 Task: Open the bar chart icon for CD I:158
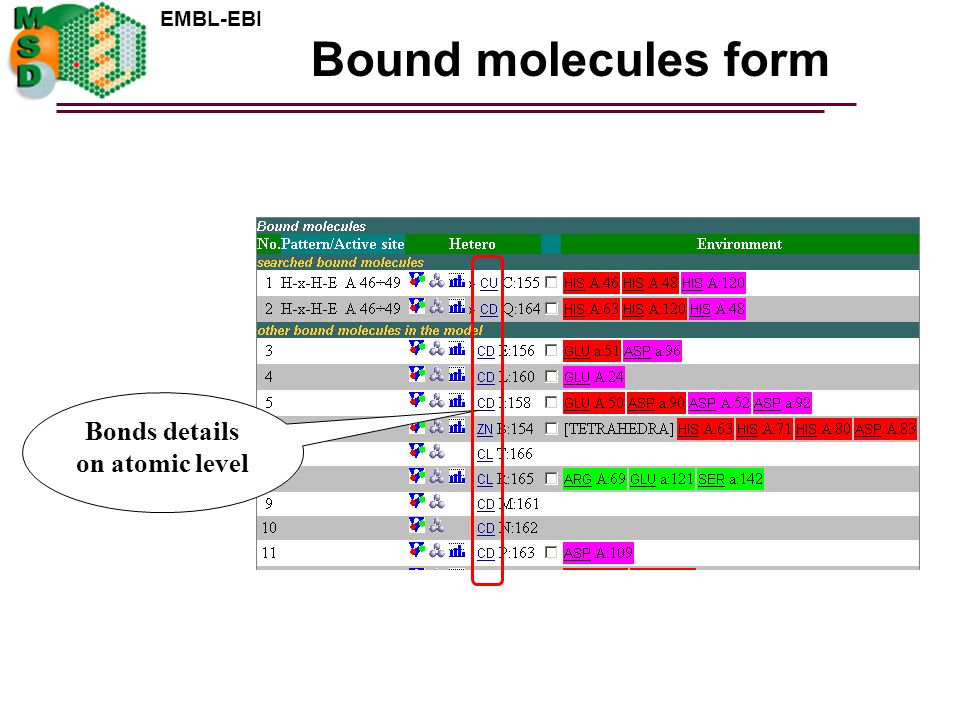point(457,400)
